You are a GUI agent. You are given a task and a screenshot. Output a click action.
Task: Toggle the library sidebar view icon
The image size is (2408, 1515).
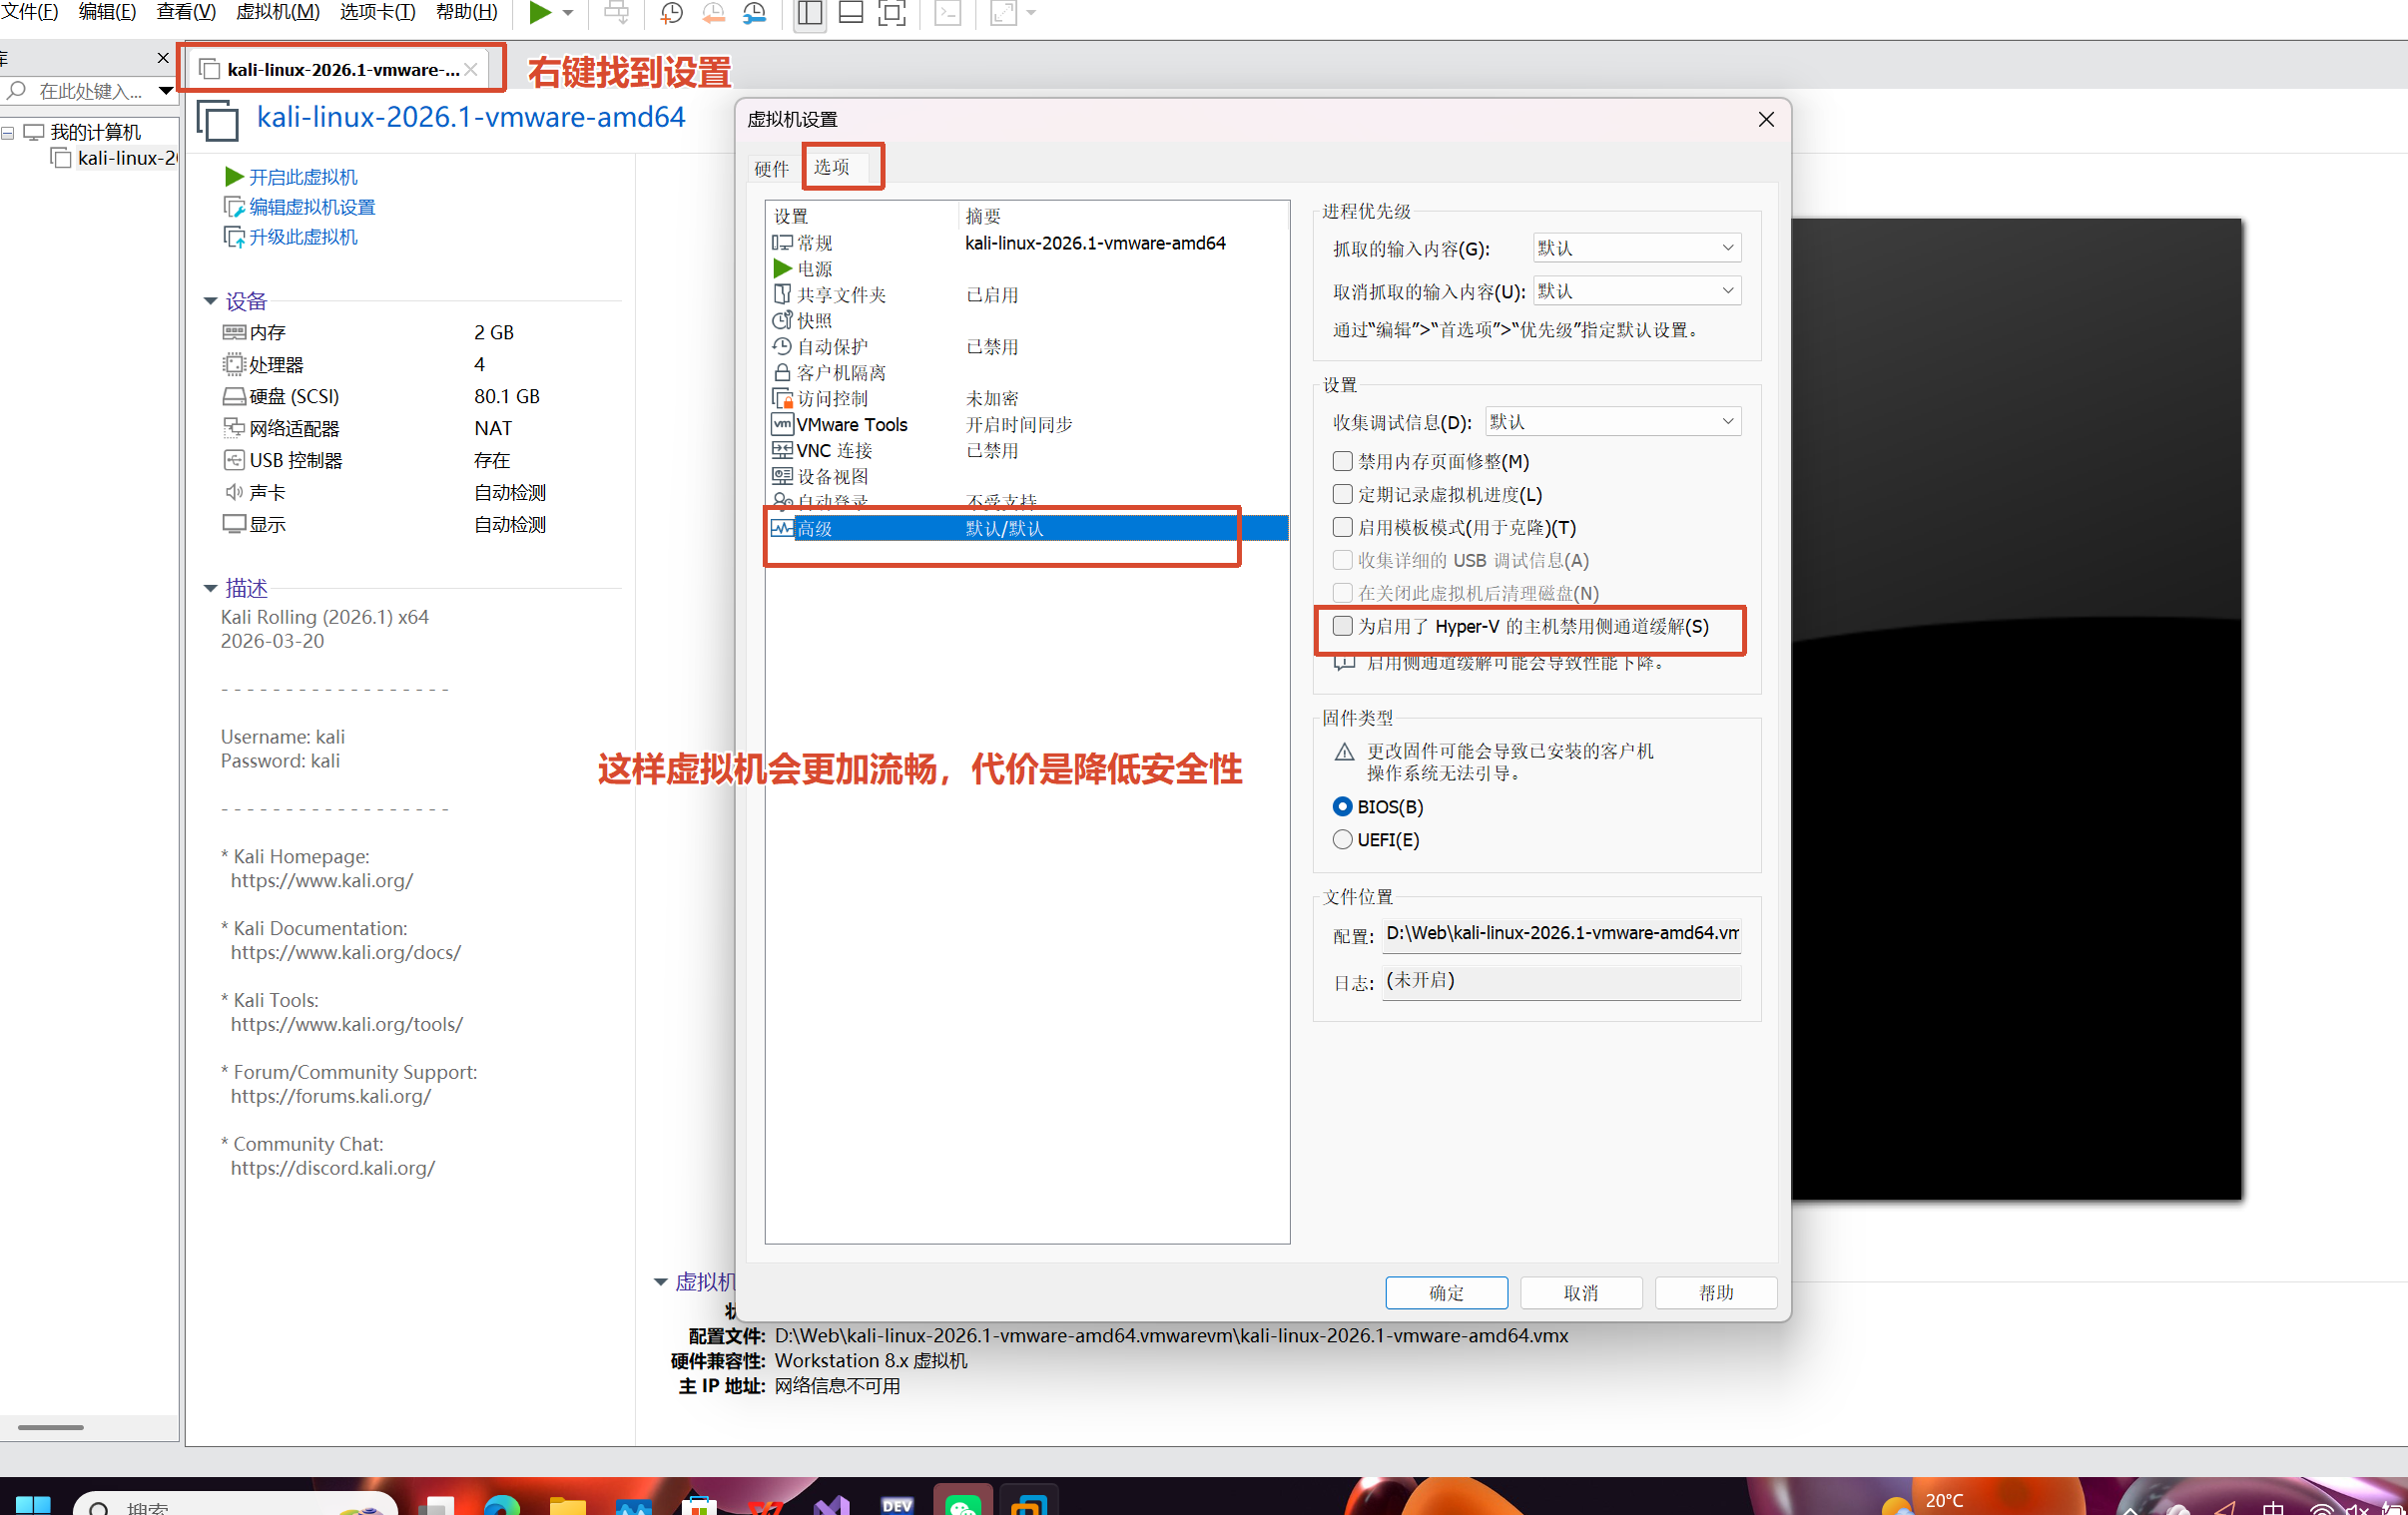click(809, 12)
